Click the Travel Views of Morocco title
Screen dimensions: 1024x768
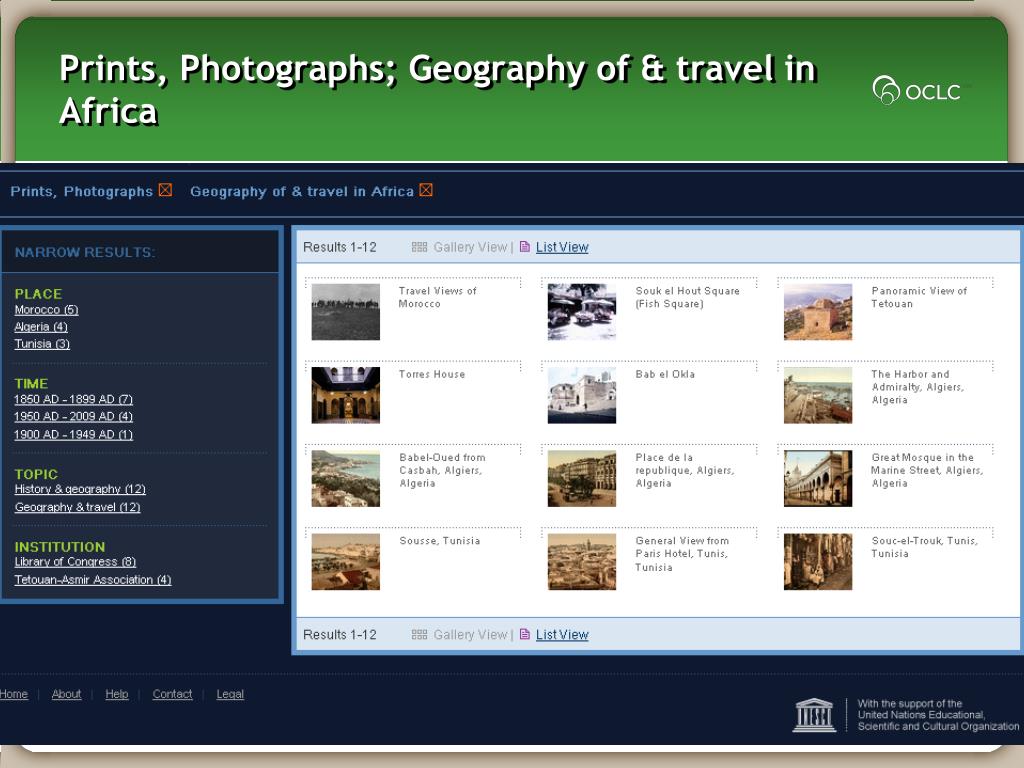(438, 297)
